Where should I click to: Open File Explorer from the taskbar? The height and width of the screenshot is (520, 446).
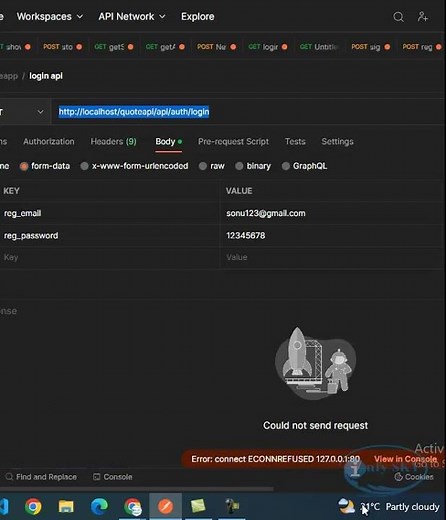[x=66, y=507]
